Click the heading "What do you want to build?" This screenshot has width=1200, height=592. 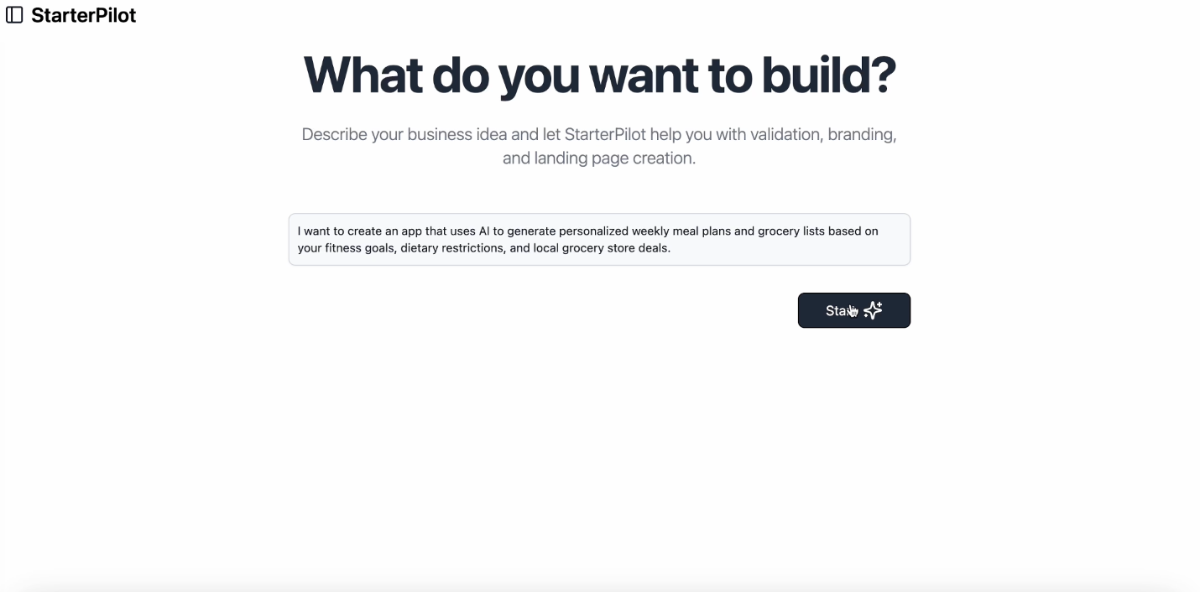tap(599, 74)
